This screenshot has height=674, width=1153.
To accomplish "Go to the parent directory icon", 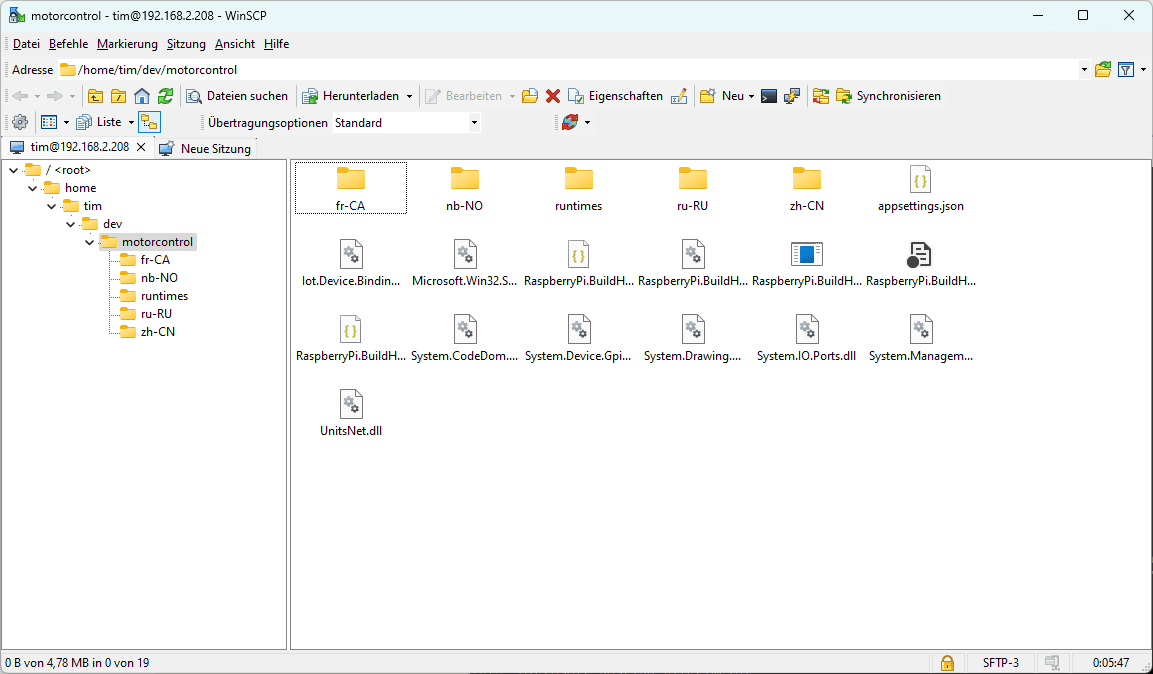I will 96,96.
